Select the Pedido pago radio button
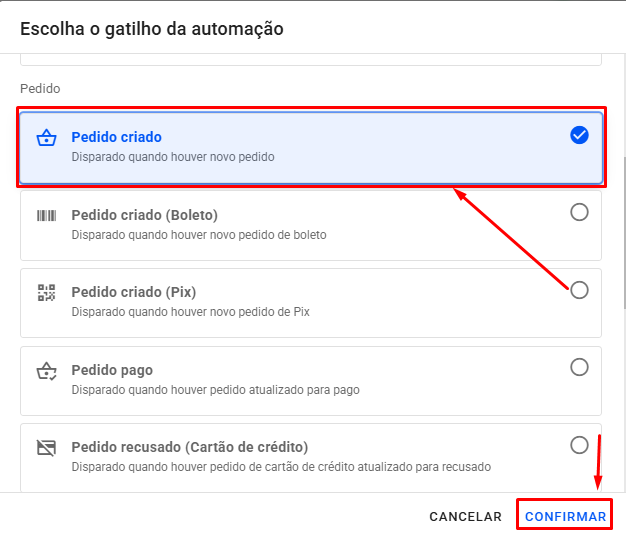This screenshot has width=626, height=538. click(x=579, y=367)
